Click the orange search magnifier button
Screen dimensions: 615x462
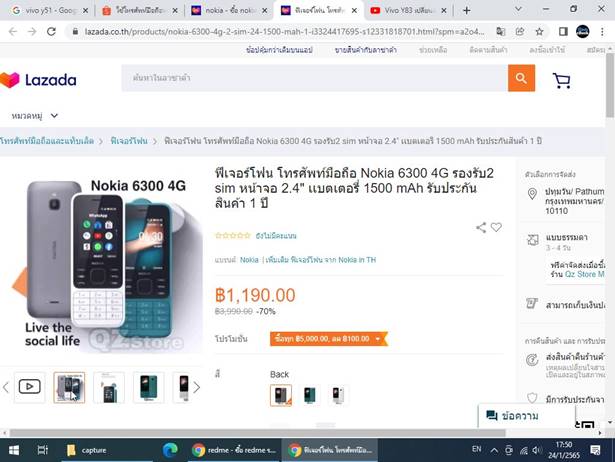pyautogui.click(x=521, y=78)
